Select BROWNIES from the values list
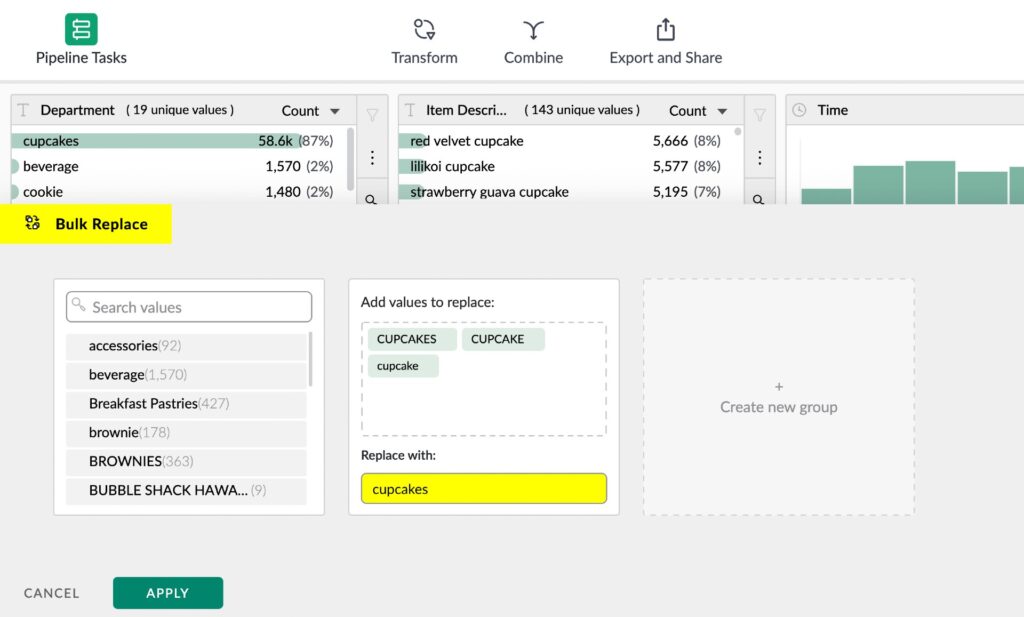Viewport: 1024px width, 617px height. pyautogui.click(x=186, y=461)
